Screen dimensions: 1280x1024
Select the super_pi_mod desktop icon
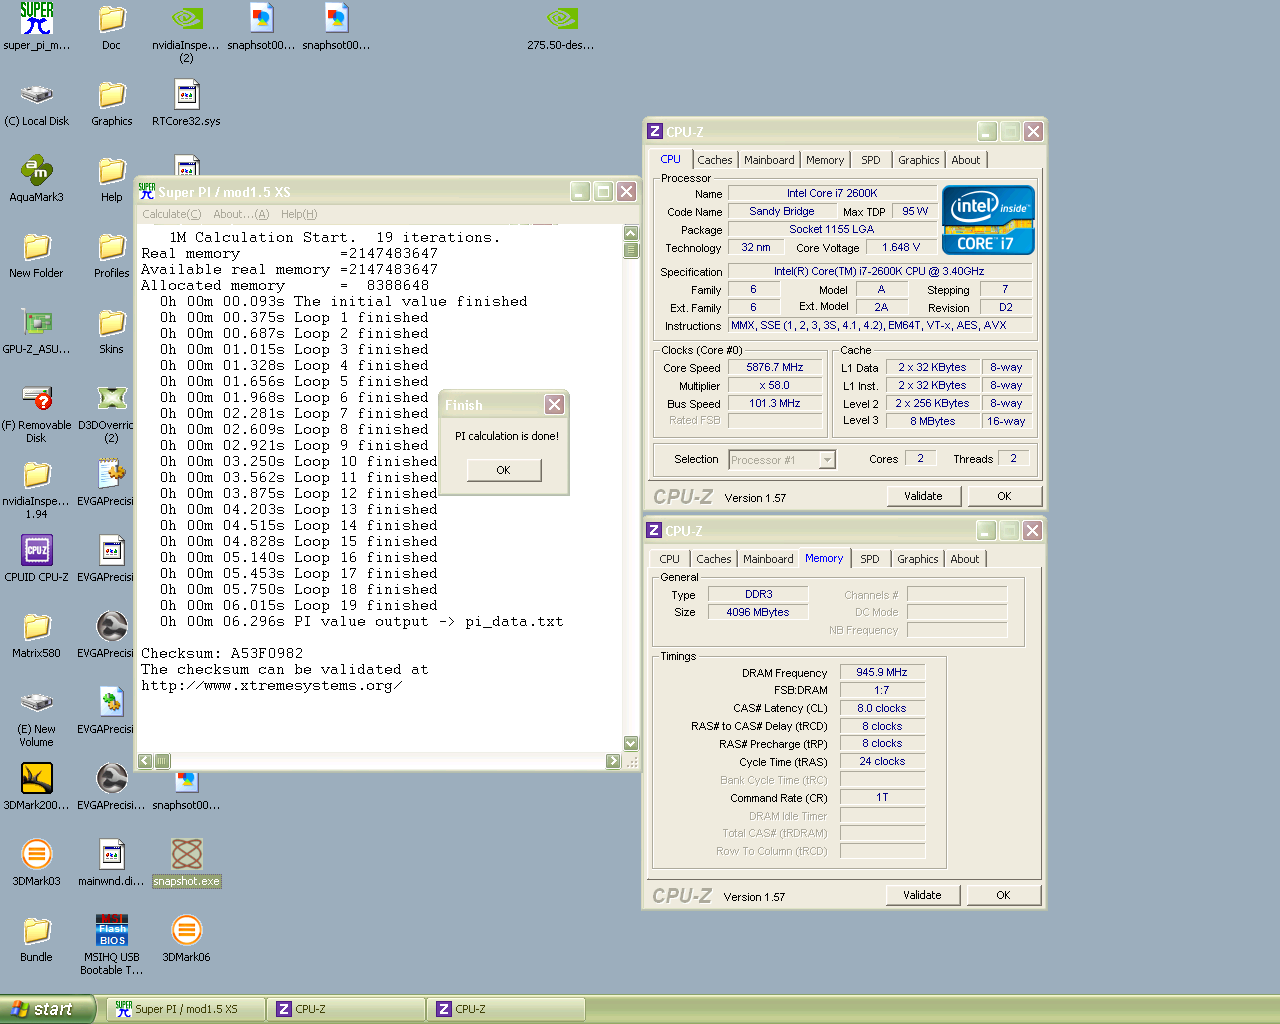click(37, 20)
